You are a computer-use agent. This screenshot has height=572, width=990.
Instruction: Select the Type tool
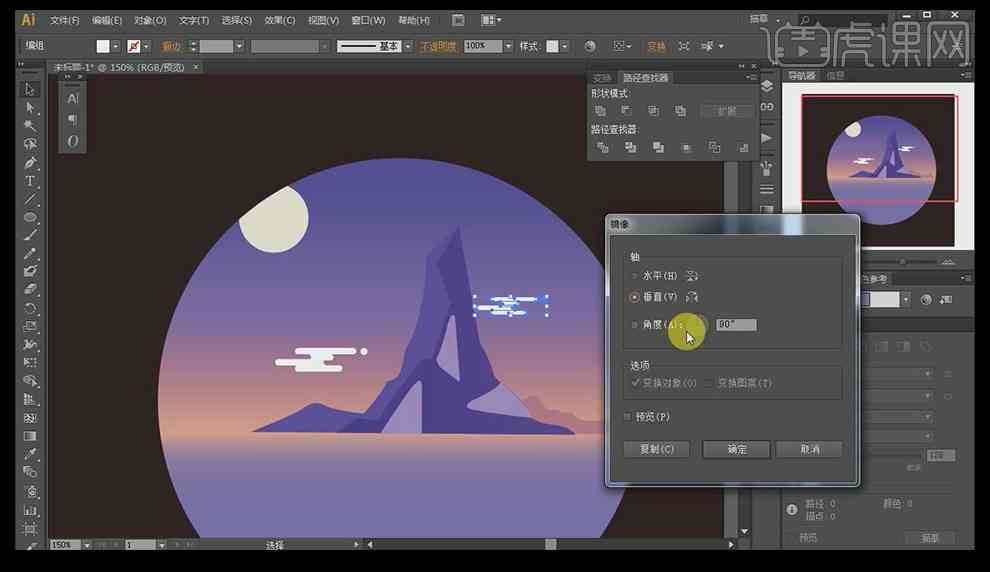30,181
